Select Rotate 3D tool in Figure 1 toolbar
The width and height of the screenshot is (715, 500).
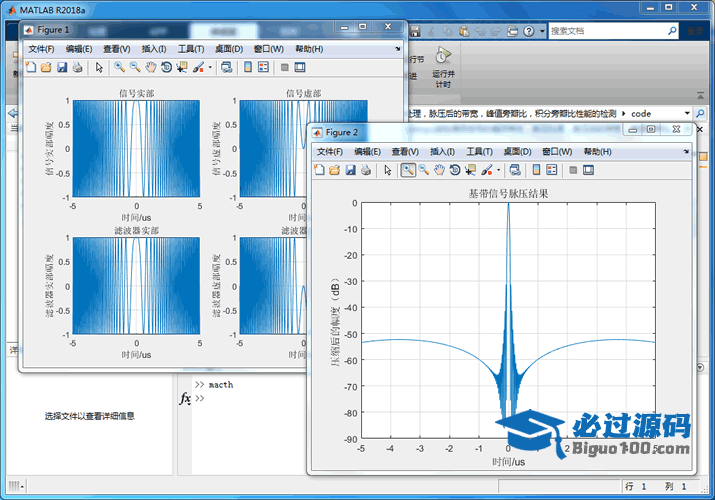166,67
